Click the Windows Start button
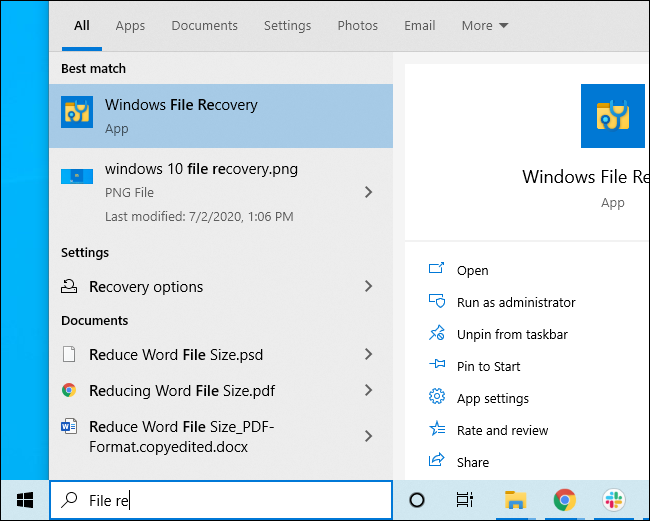This screenshot has width=650, height=521. click(x=23, y=500)
